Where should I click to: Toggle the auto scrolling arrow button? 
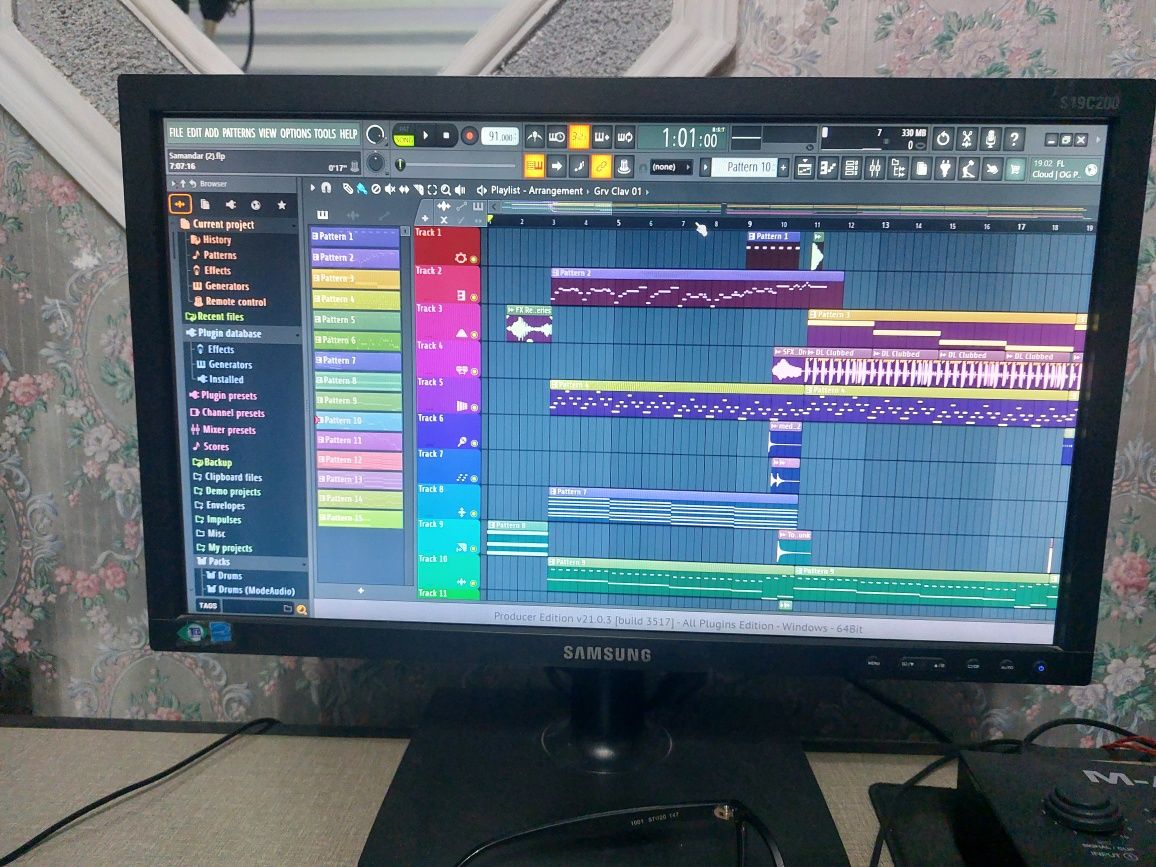pyautogui.click(x=557, y=167)
